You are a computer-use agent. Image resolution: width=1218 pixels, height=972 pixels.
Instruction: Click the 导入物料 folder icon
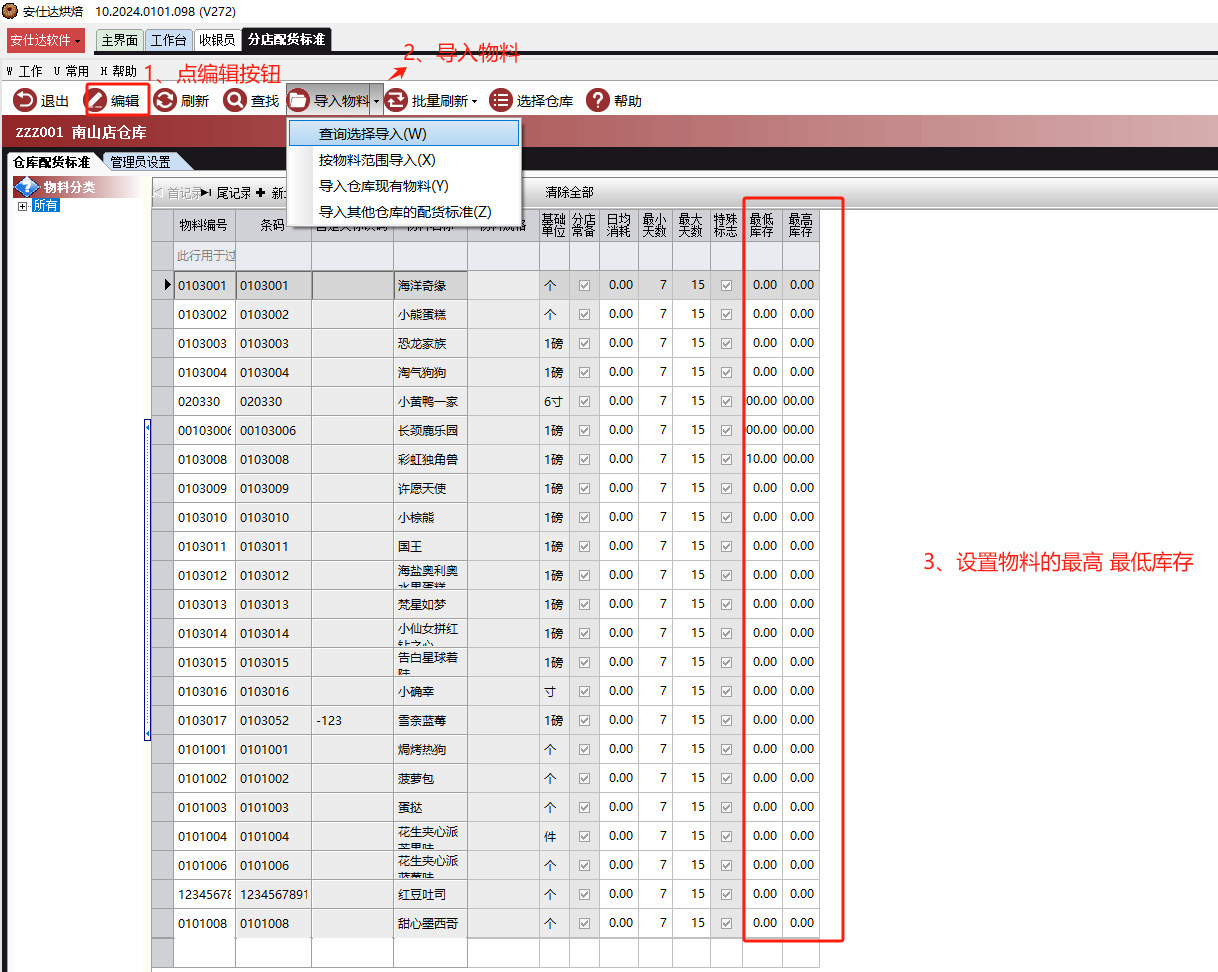[x=298, y=100]
